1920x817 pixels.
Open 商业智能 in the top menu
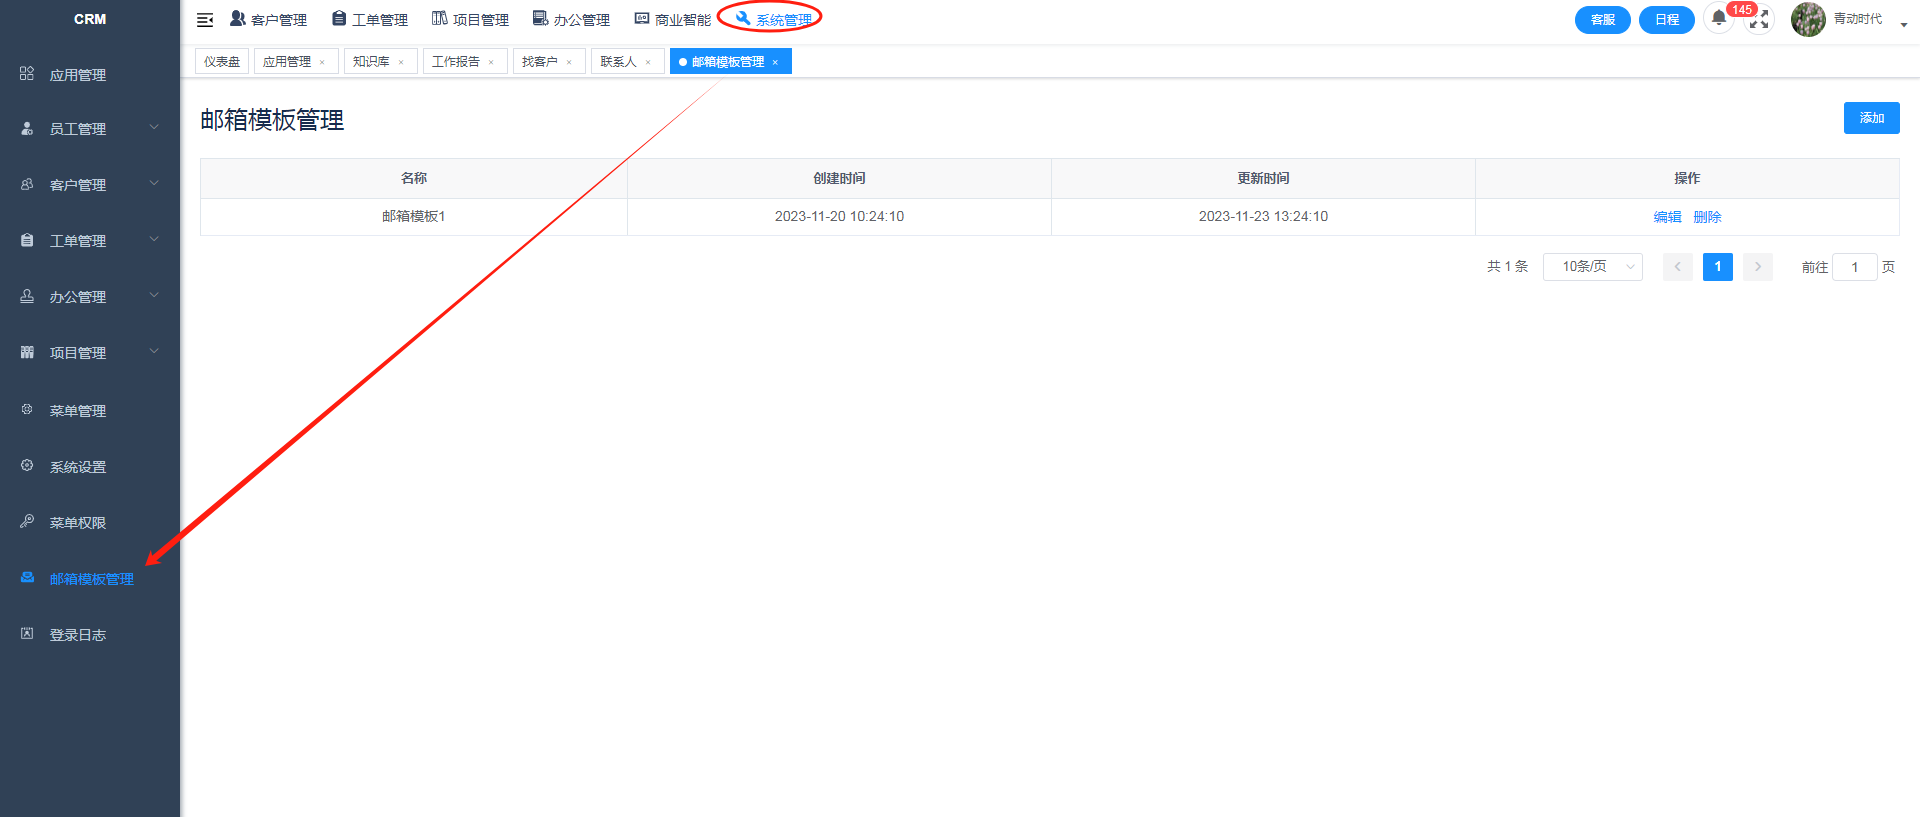click(673, 20)
